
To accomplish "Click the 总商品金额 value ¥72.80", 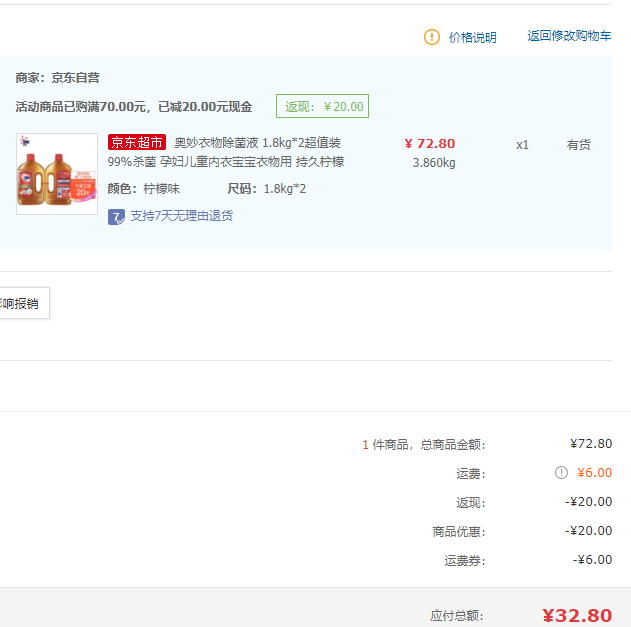I will (x=591, y=443).
